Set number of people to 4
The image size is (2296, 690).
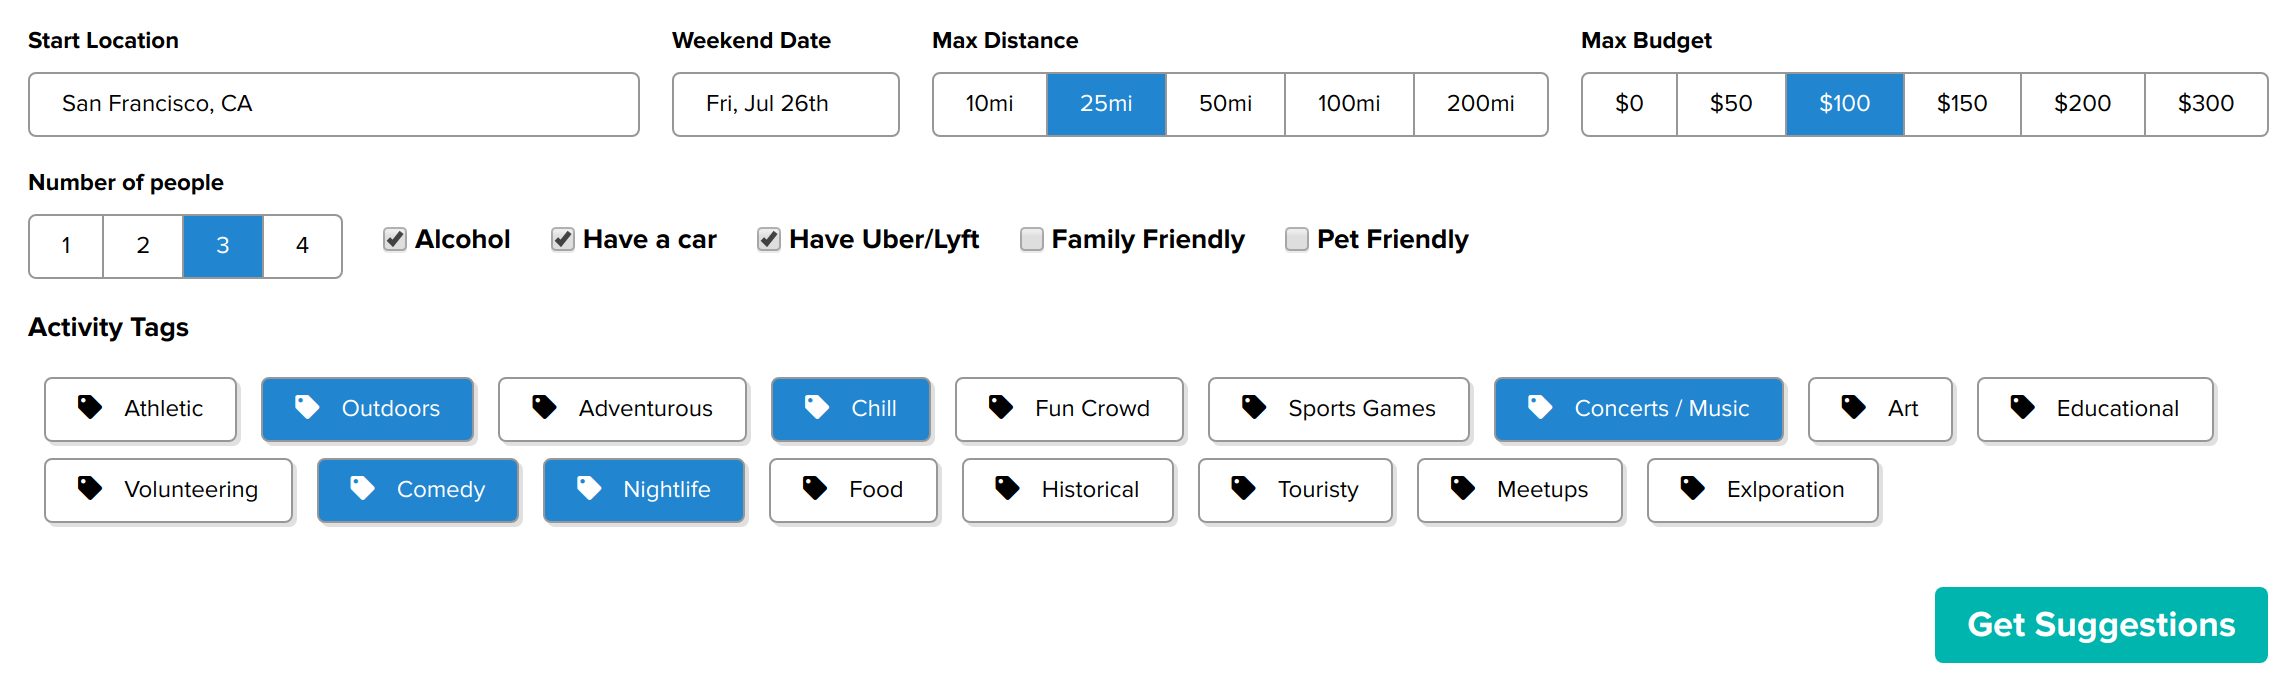click(x=302, y=246)
